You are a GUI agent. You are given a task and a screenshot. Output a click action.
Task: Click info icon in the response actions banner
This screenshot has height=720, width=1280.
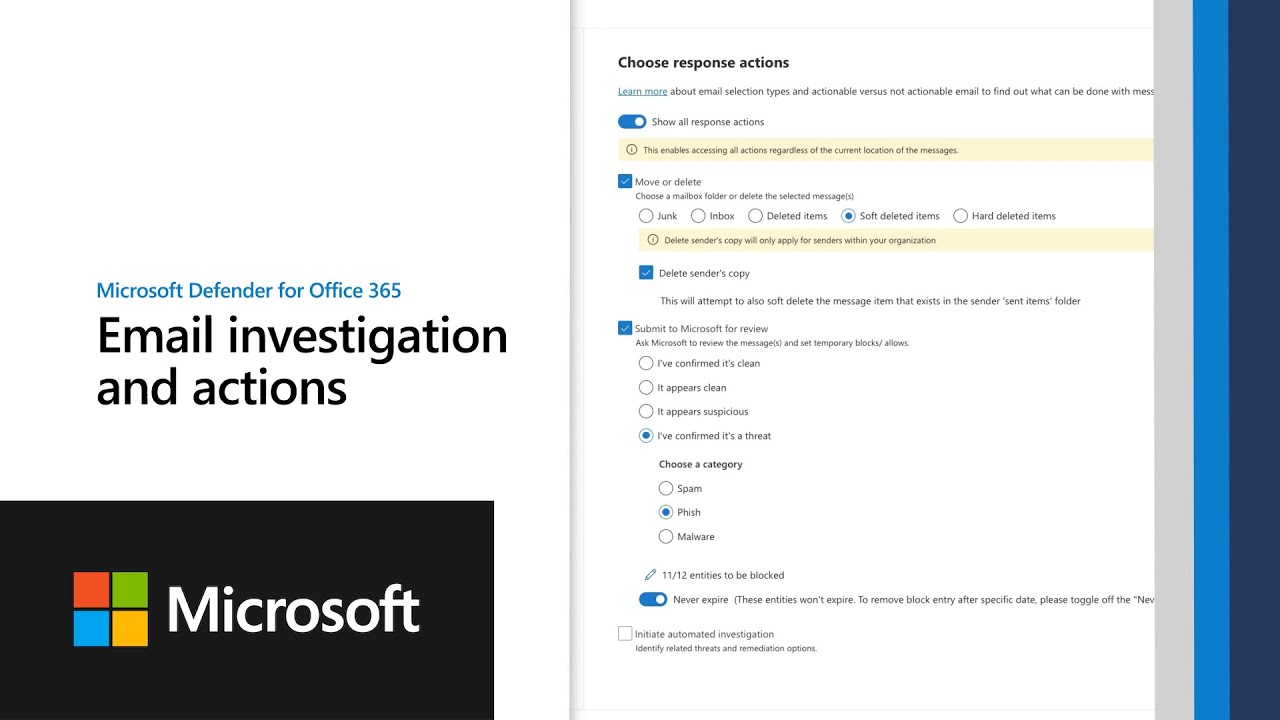[631, 150]
